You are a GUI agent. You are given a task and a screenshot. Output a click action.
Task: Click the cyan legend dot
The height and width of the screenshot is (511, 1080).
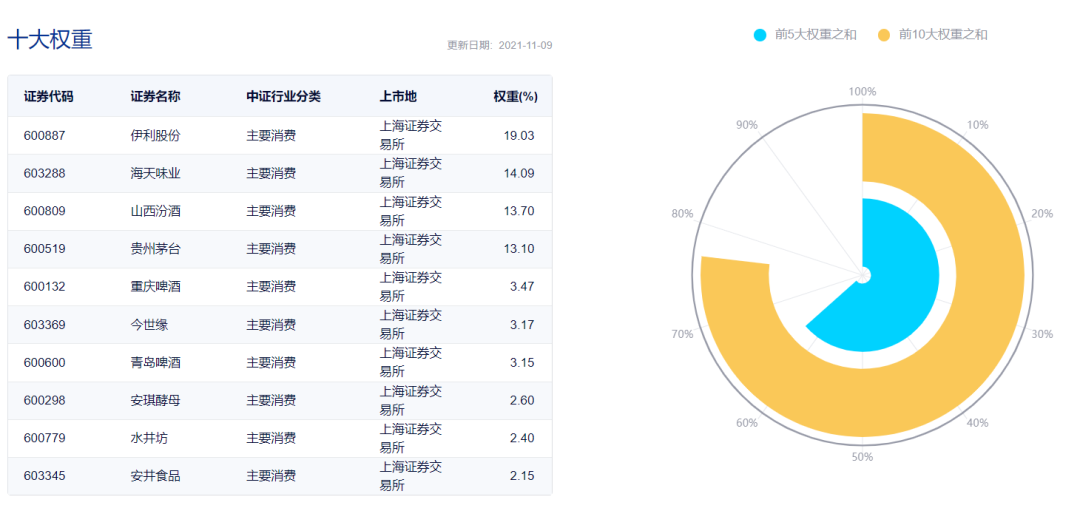(x=760, y=34)
